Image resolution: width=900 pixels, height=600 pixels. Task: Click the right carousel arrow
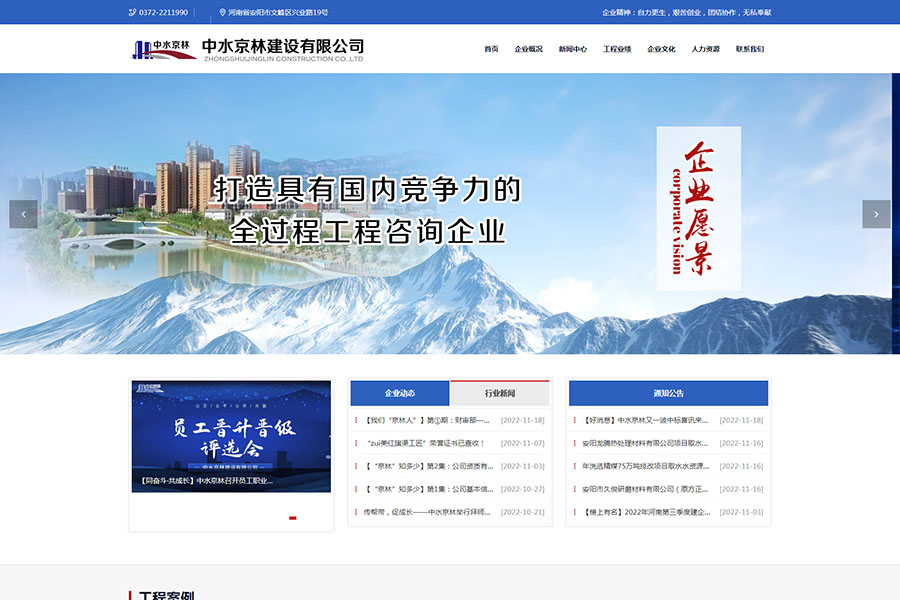coord(876,213)
